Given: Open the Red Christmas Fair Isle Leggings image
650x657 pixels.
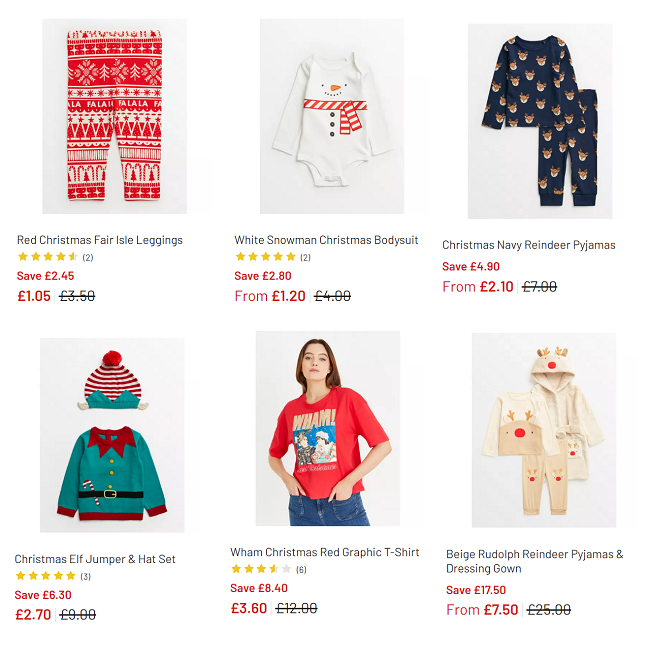Looking at the screenshot, I should (x=114, y=116).
